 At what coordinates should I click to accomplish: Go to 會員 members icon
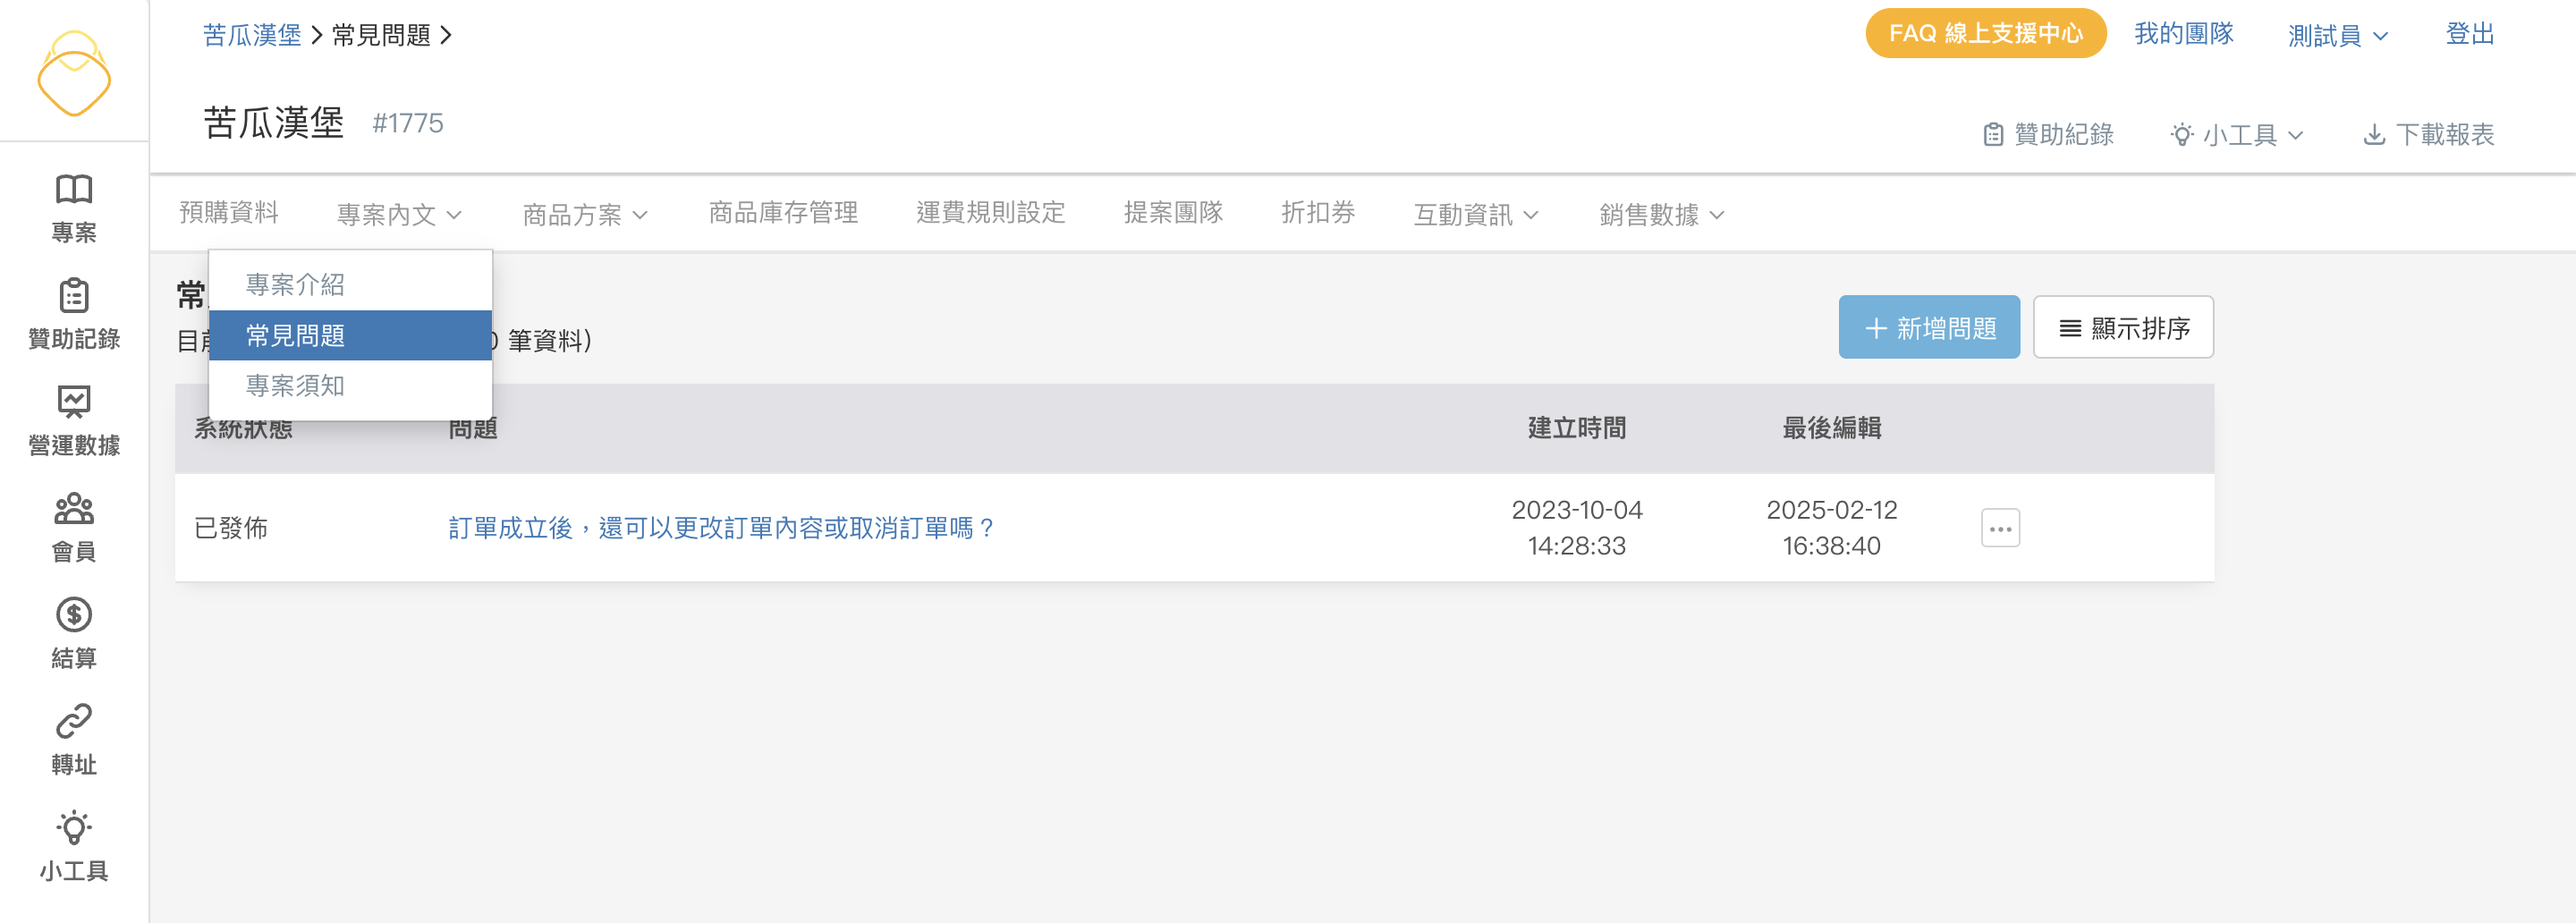click(74, 509)
